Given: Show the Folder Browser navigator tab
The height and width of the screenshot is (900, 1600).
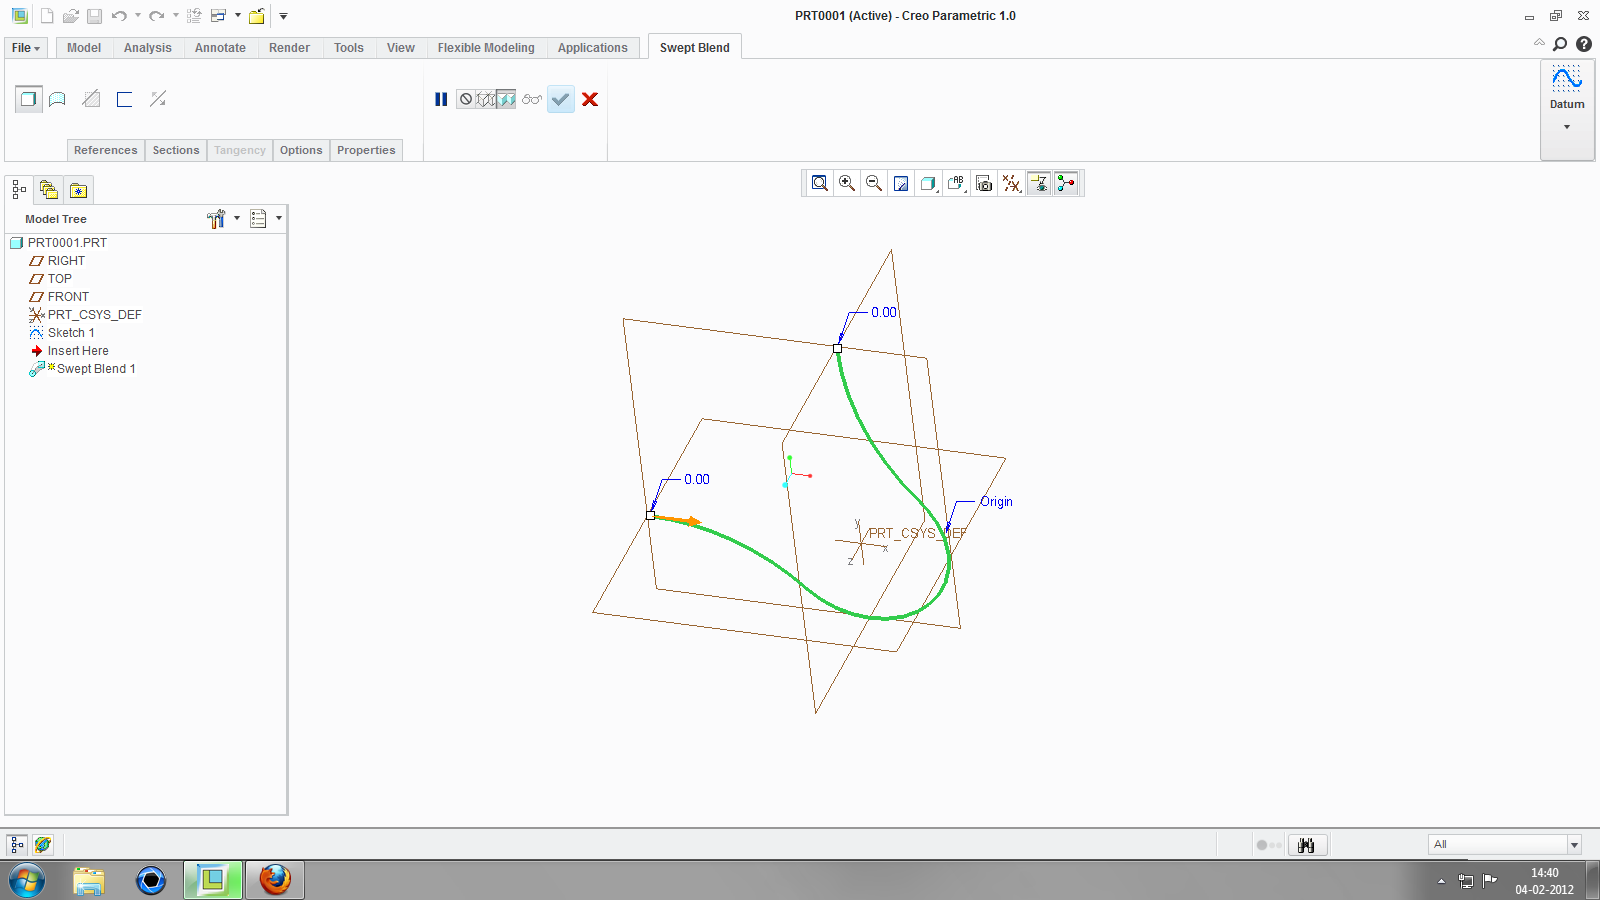Looking at the screenshot, I should (48, 190).
